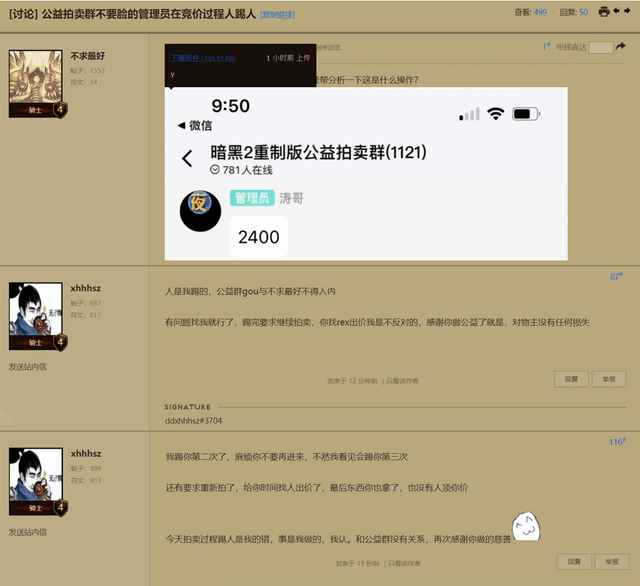Click the 涛哥 chat avatar in screenshot

point(200,211)
